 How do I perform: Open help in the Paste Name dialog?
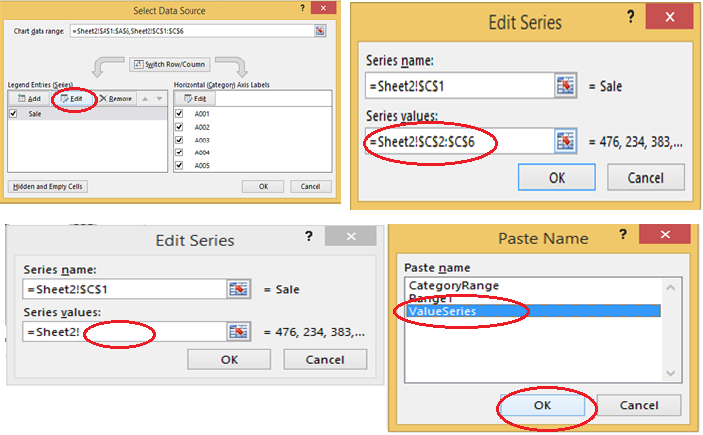(x=622, y=239)
